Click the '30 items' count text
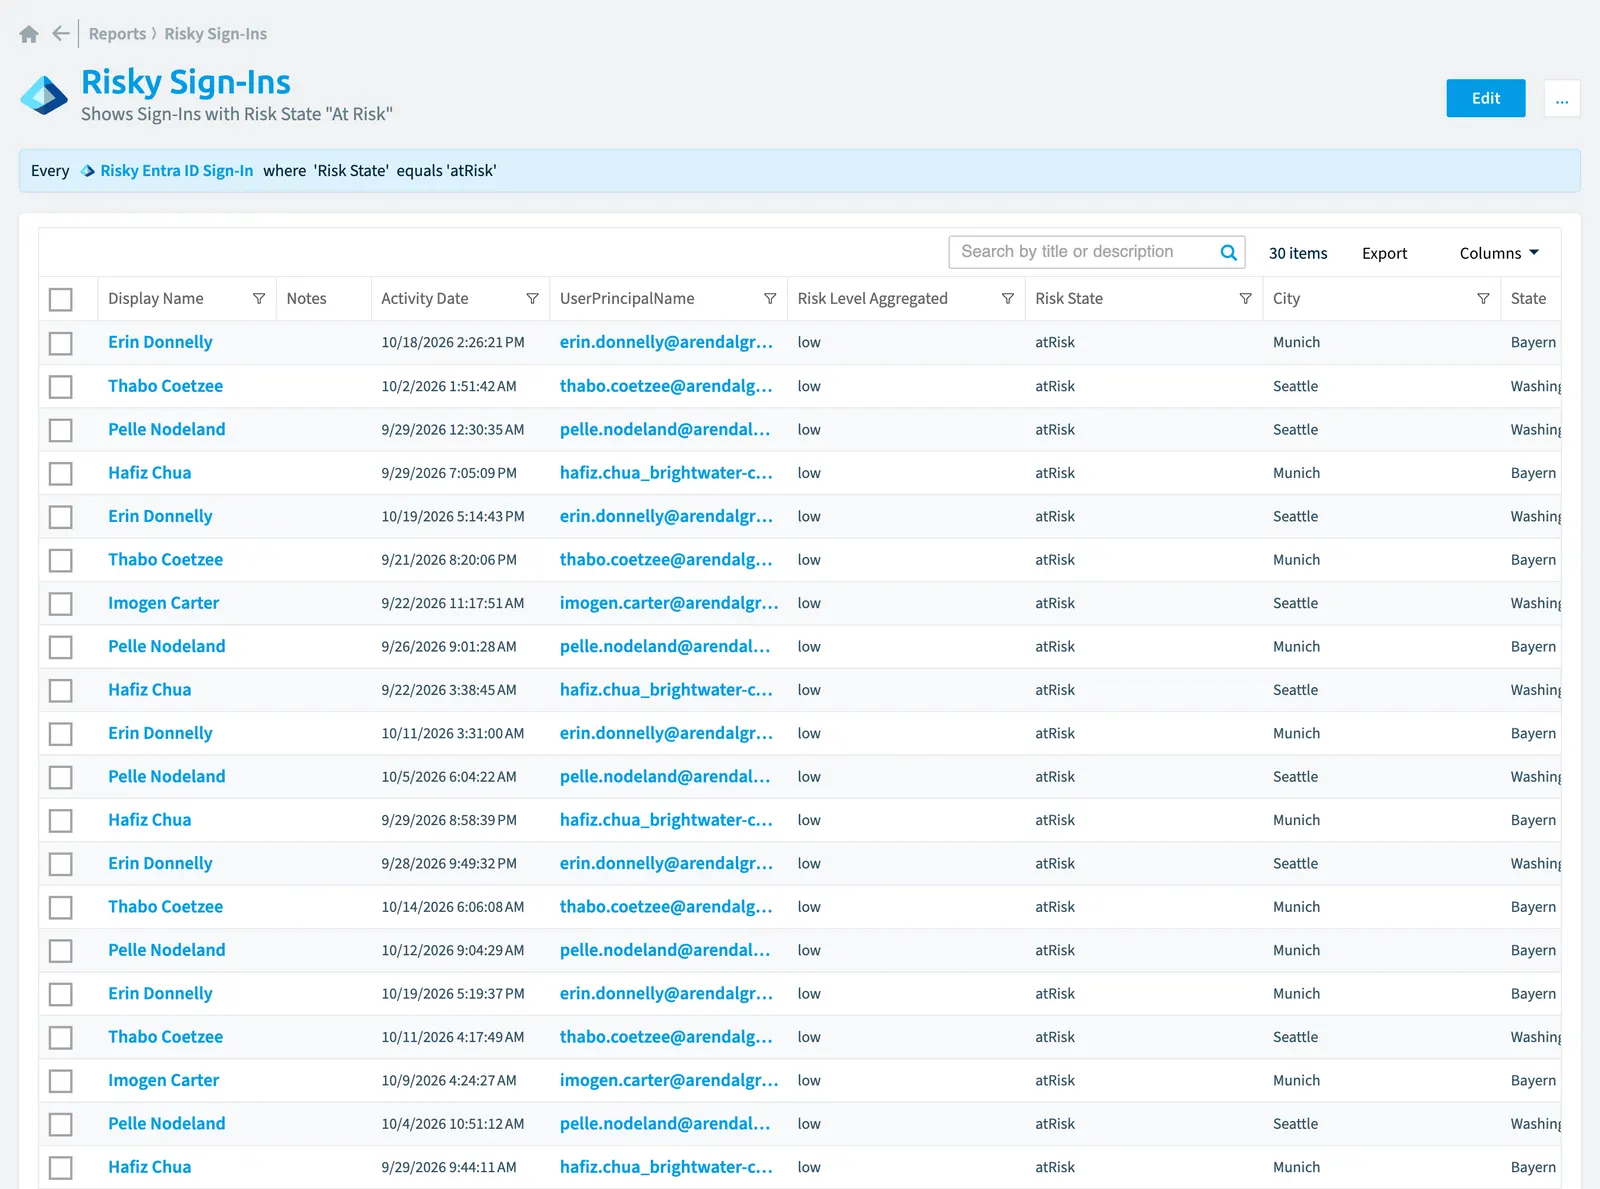 [x=1298, y=253]
